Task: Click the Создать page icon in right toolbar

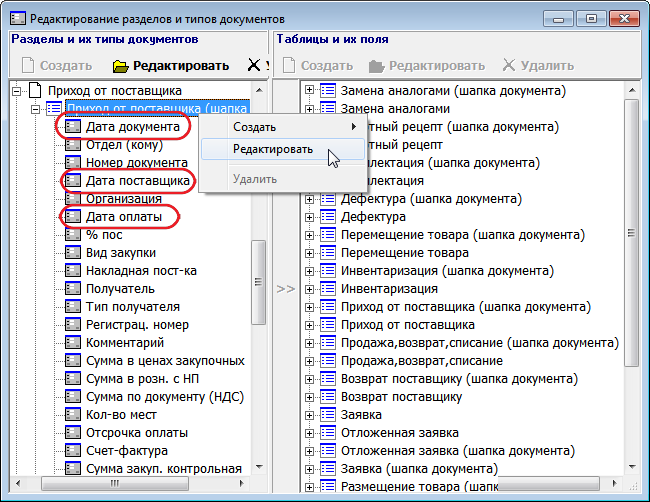Action: (x=289, y=65)
